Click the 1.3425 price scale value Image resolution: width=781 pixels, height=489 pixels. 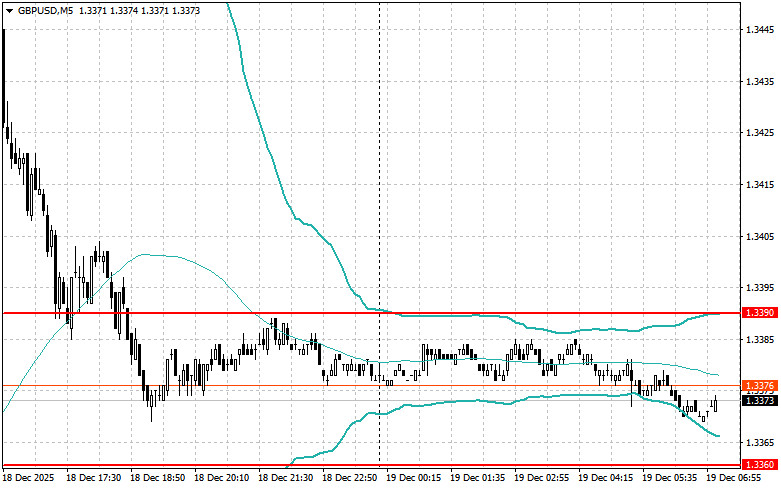[760, 133]
